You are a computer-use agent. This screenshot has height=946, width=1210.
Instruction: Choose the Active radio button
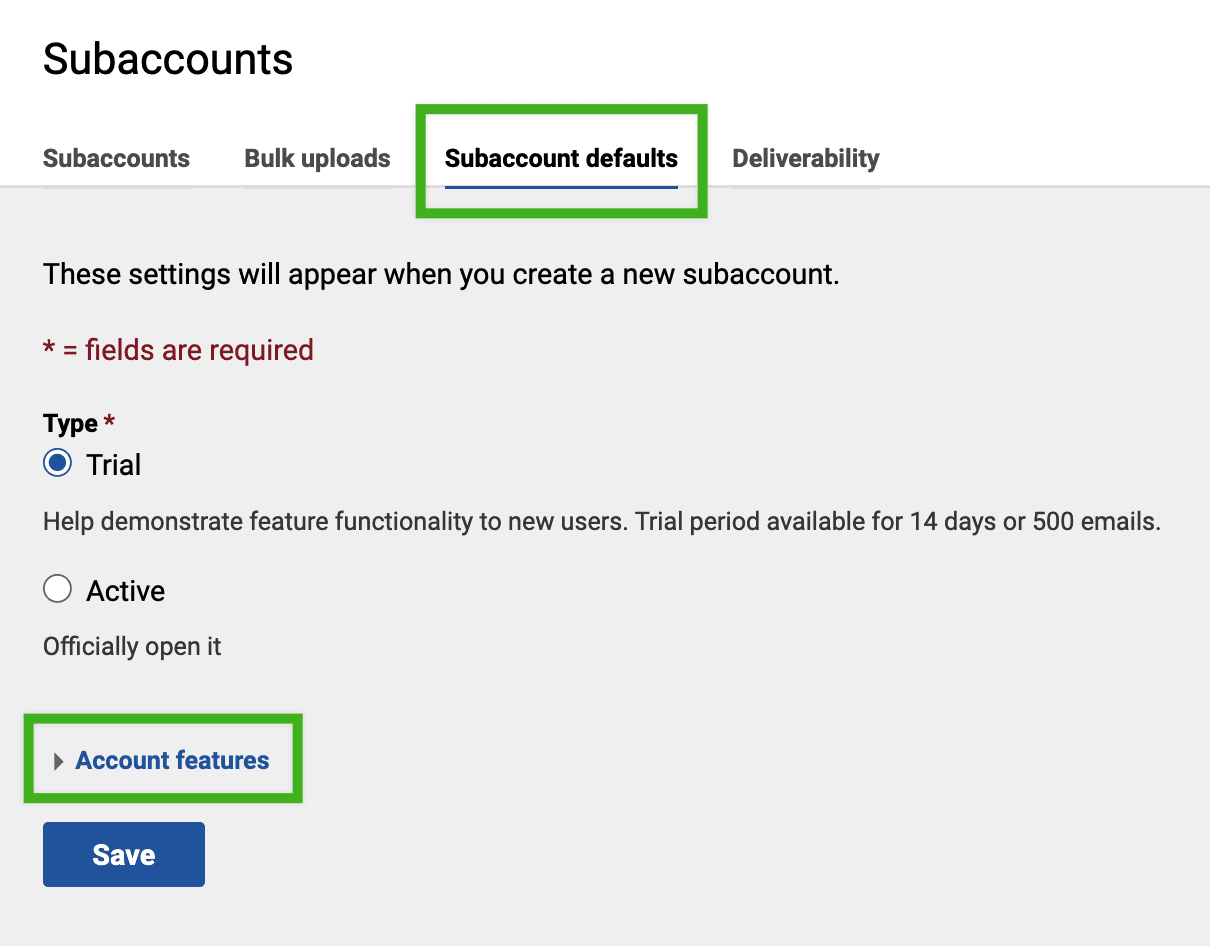pos(58,590)
